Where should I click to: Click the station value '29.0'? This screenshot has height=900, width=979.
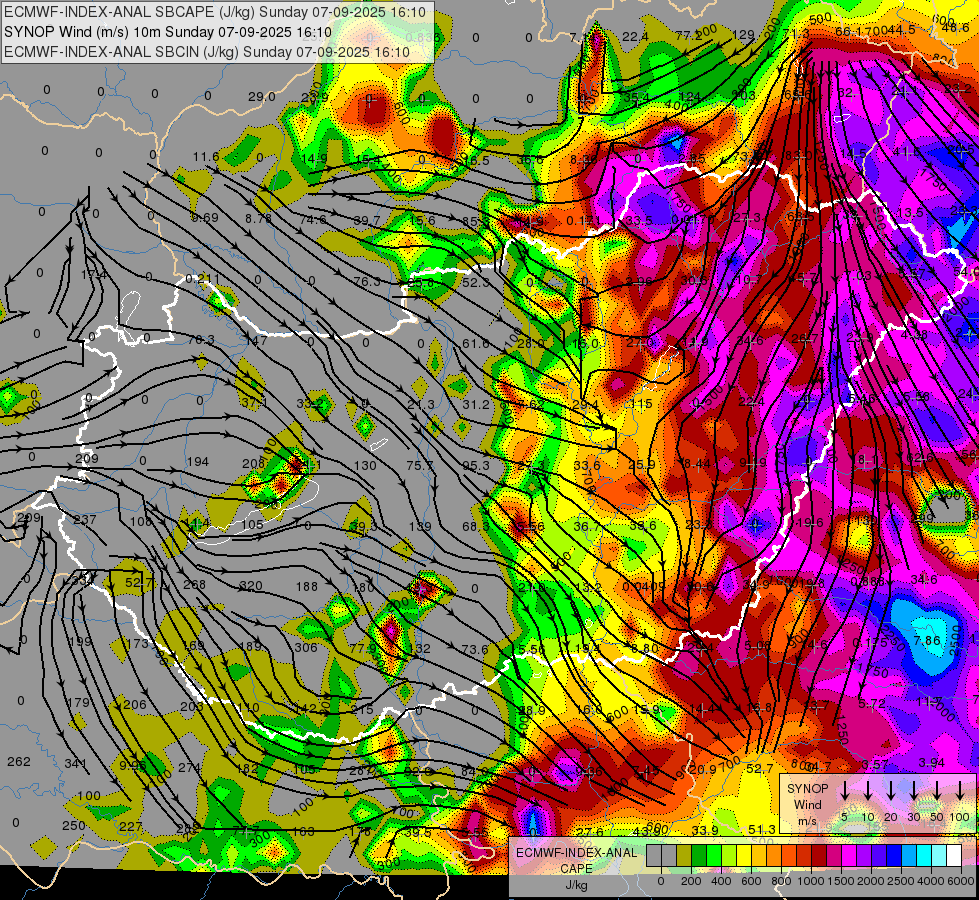(x=262, y=96)
